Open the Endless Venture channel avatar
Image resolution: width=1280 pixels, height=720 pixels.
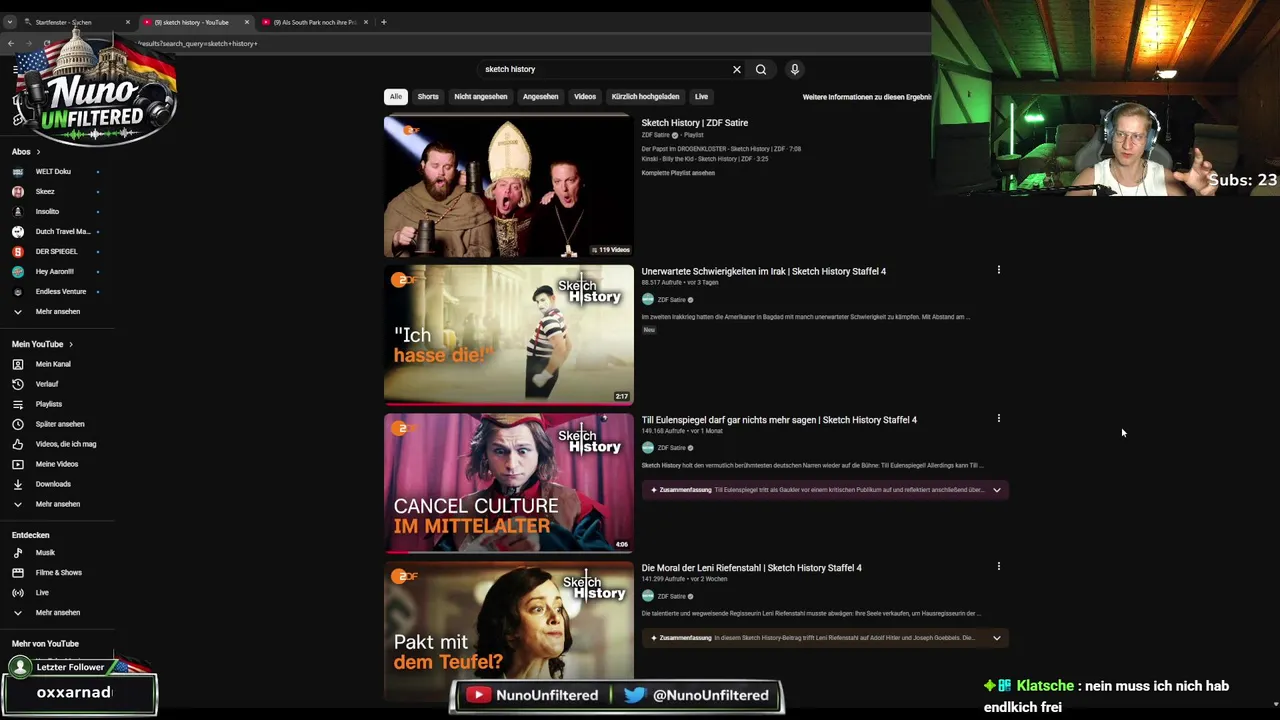pos(17,291)
